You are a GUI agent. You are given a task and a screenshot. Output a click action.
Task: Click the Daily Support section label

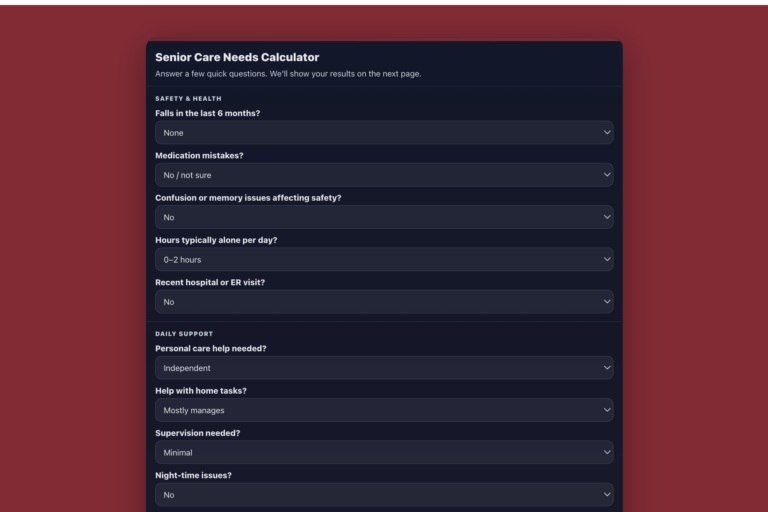pos(184,334)
